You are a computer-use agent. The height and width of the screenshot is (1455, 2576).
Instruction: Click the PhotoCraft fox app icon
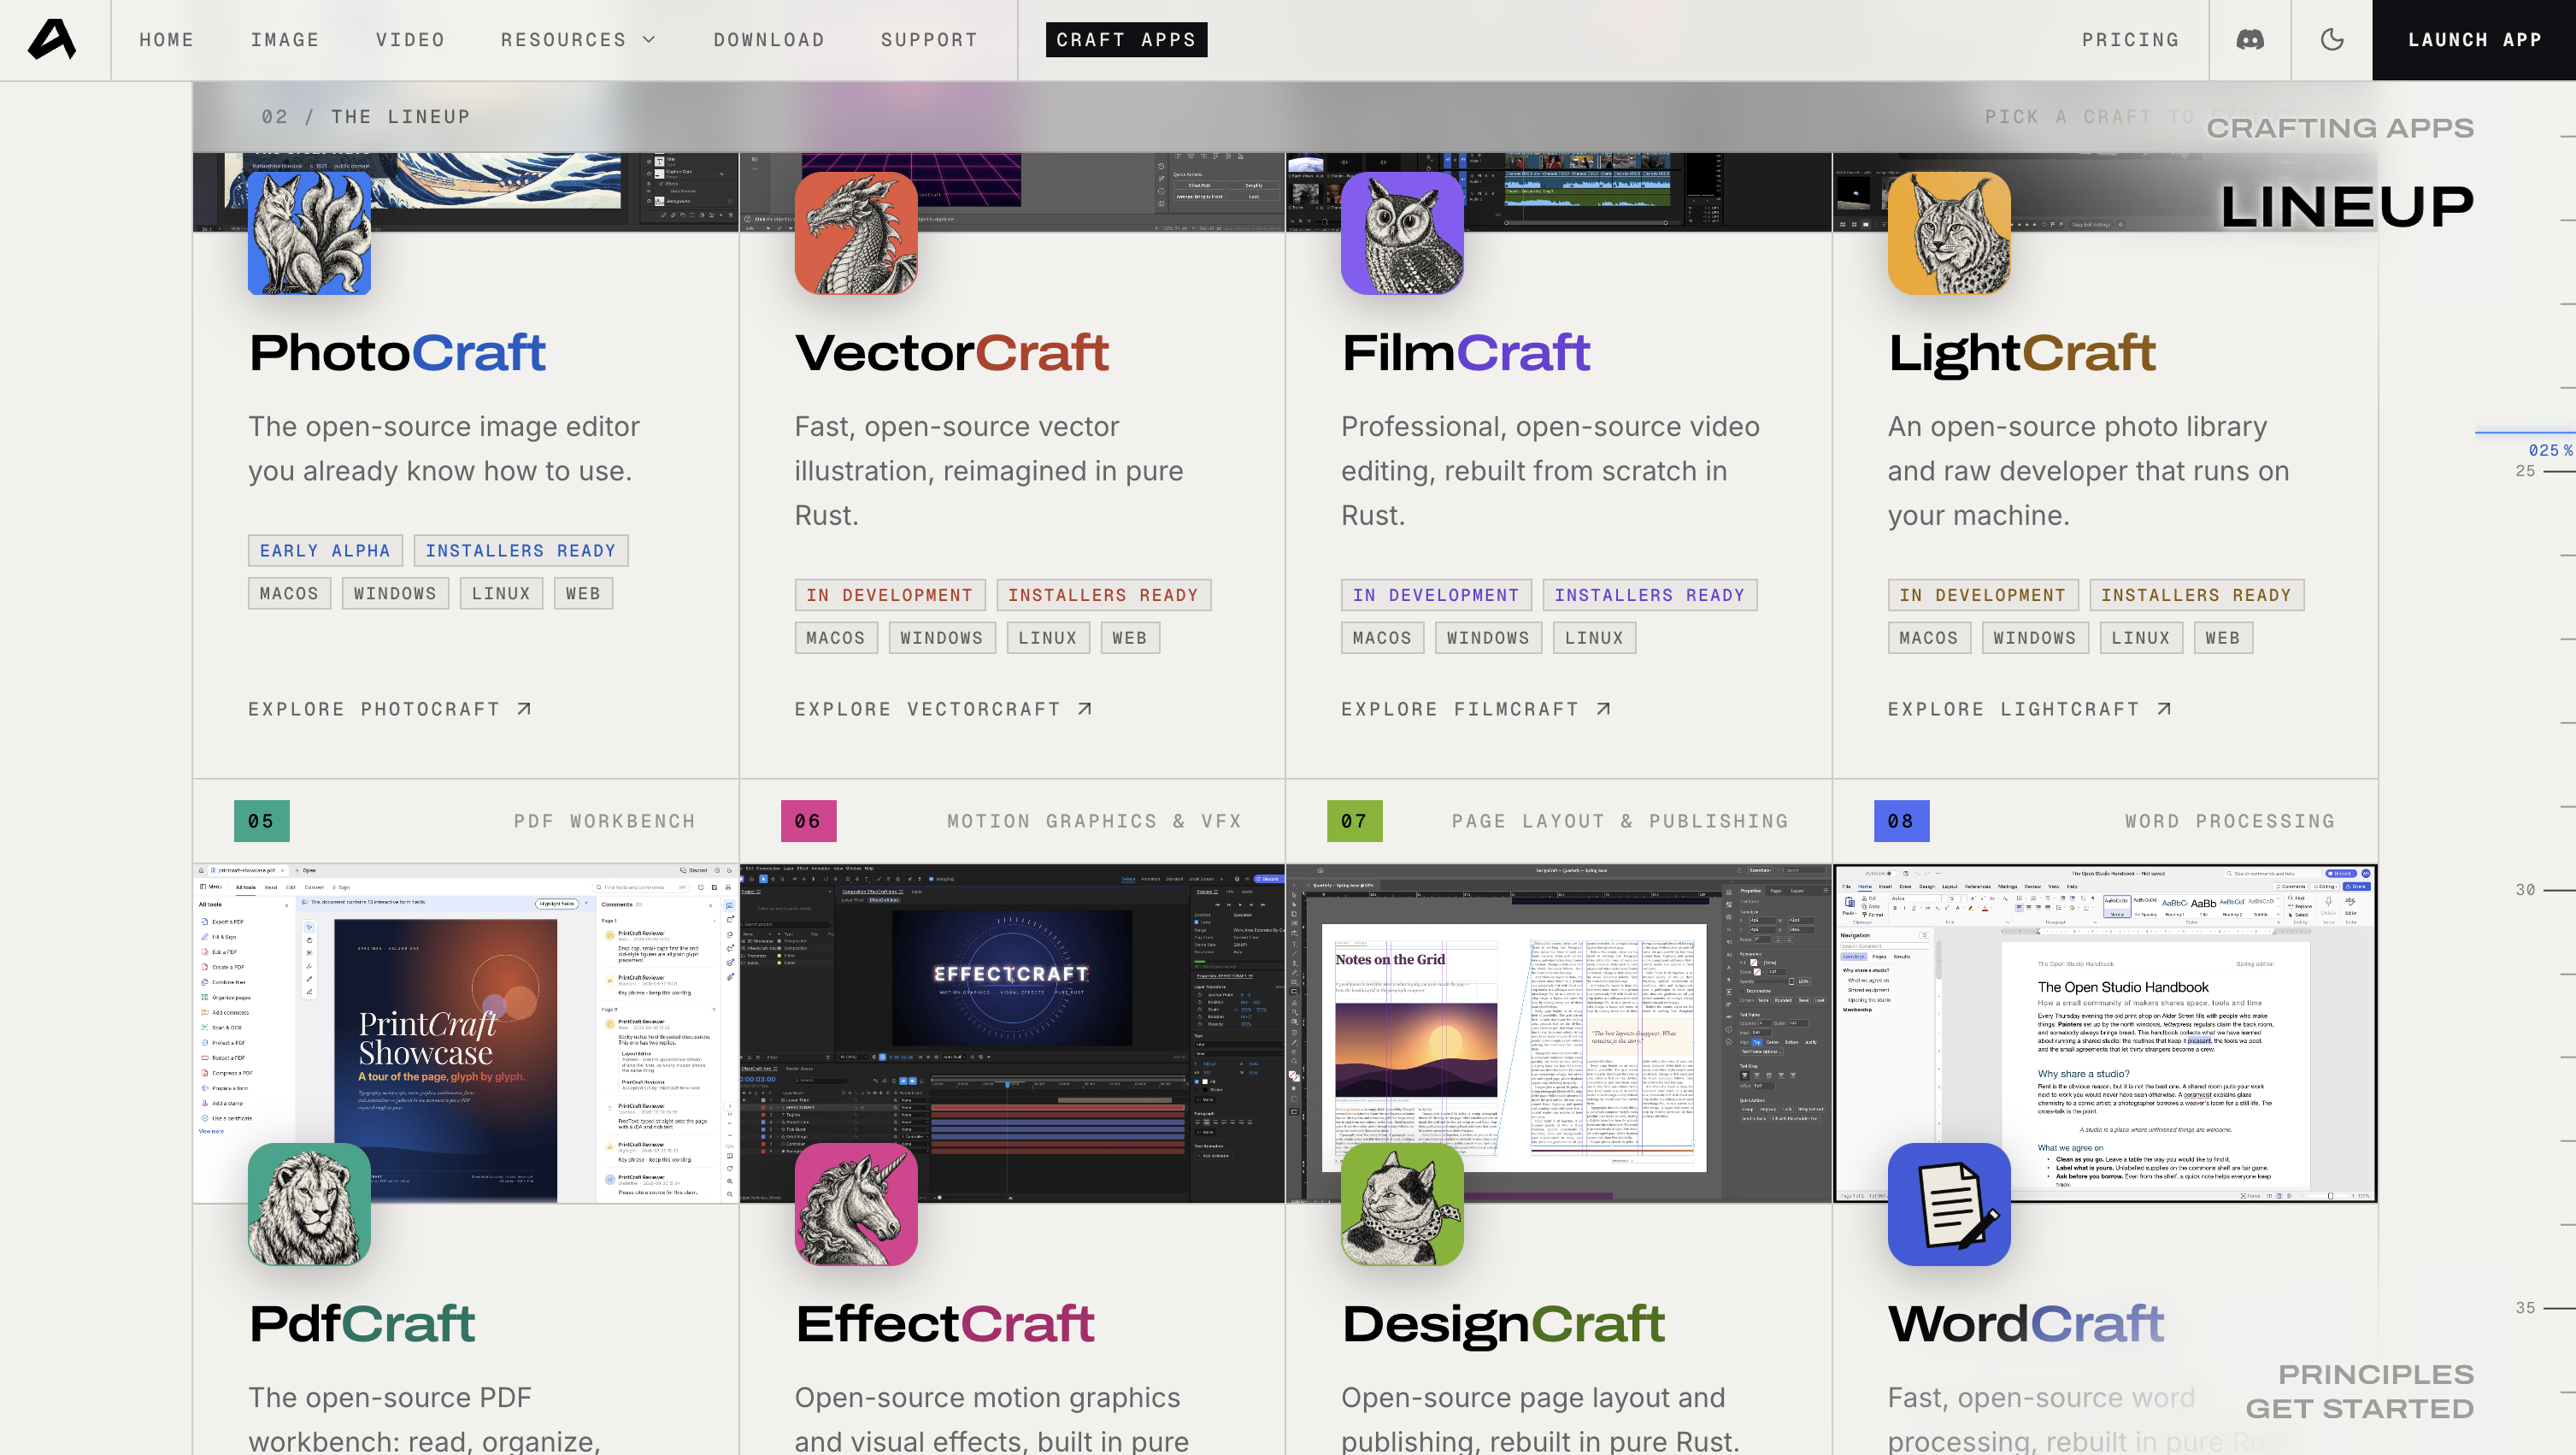(x=309, y=233)
